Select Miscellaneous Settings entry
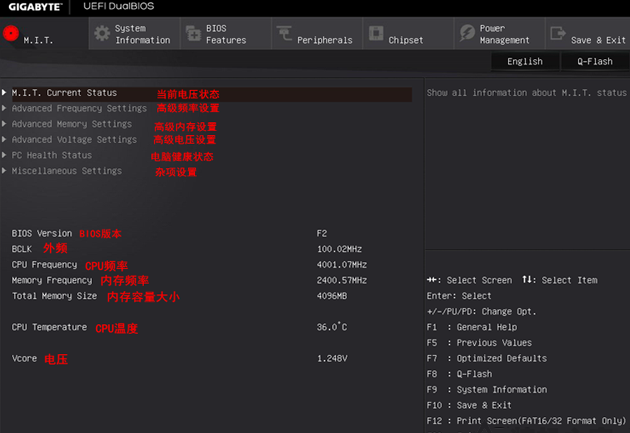This screenshot has width=630, height=433. click(x=66, y=171)
